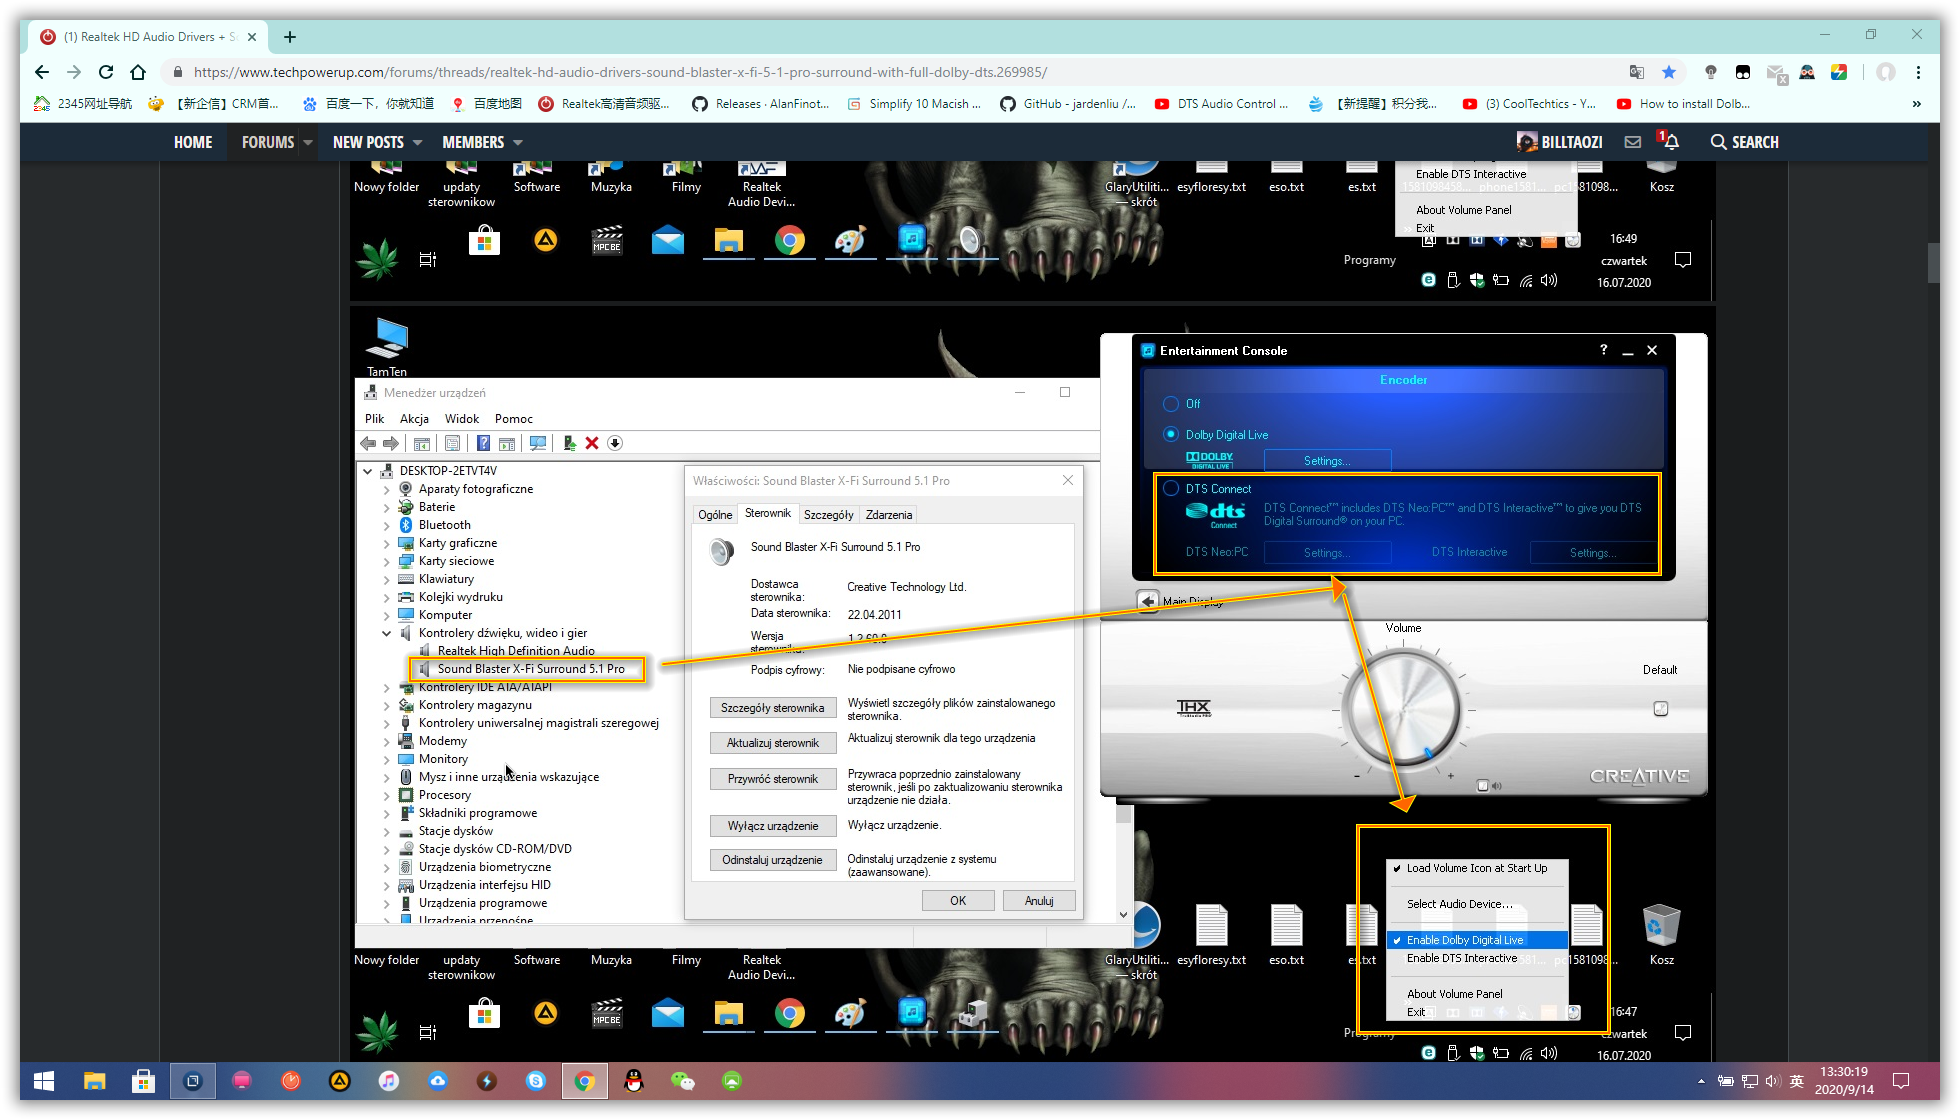Open the Tampermonkey extension icon

[x=1743, y=72]
